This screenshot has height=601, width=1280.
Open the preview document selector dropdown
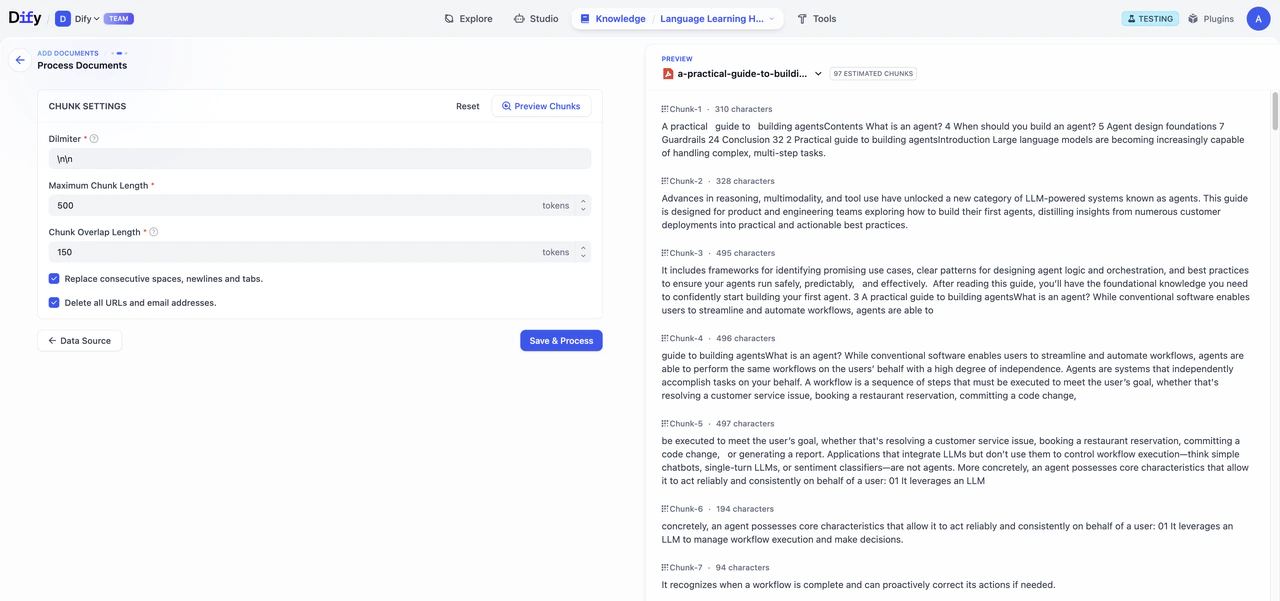[818, 73]
